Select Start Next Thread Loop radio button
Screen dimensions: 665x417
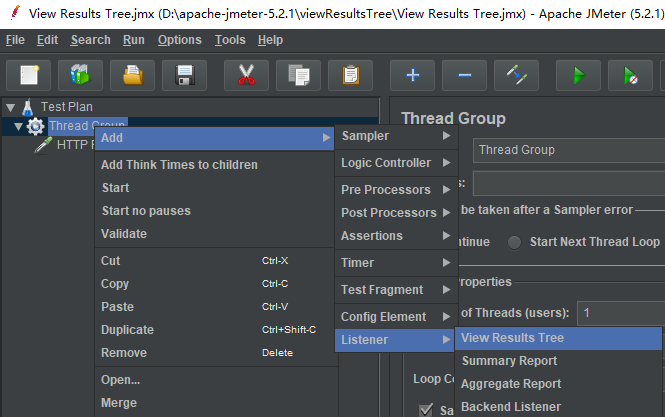click(514, 242)
